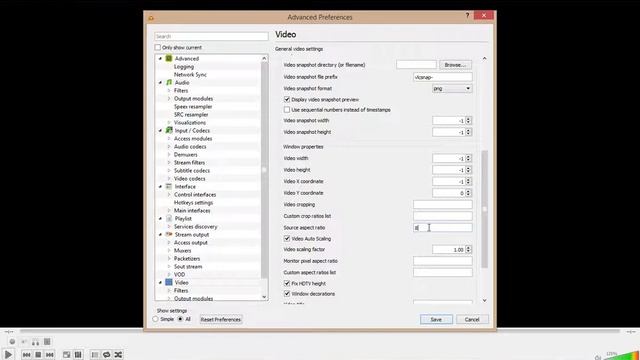Click the tree panel scroll up arrow
Viewport: 640px width, 360px height.
264,58
